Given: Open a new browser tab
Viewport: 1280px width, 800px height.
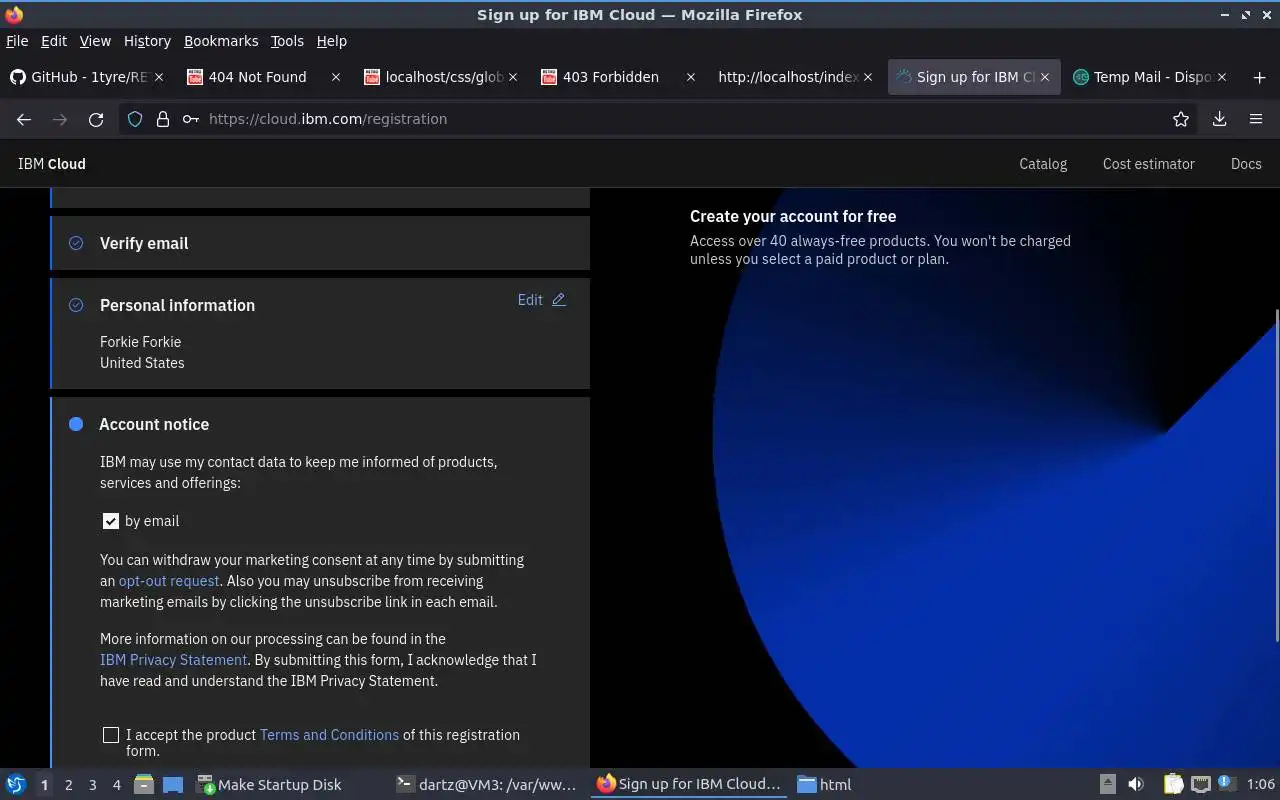Looking at the screenshot, I should tap(1259, 77).
